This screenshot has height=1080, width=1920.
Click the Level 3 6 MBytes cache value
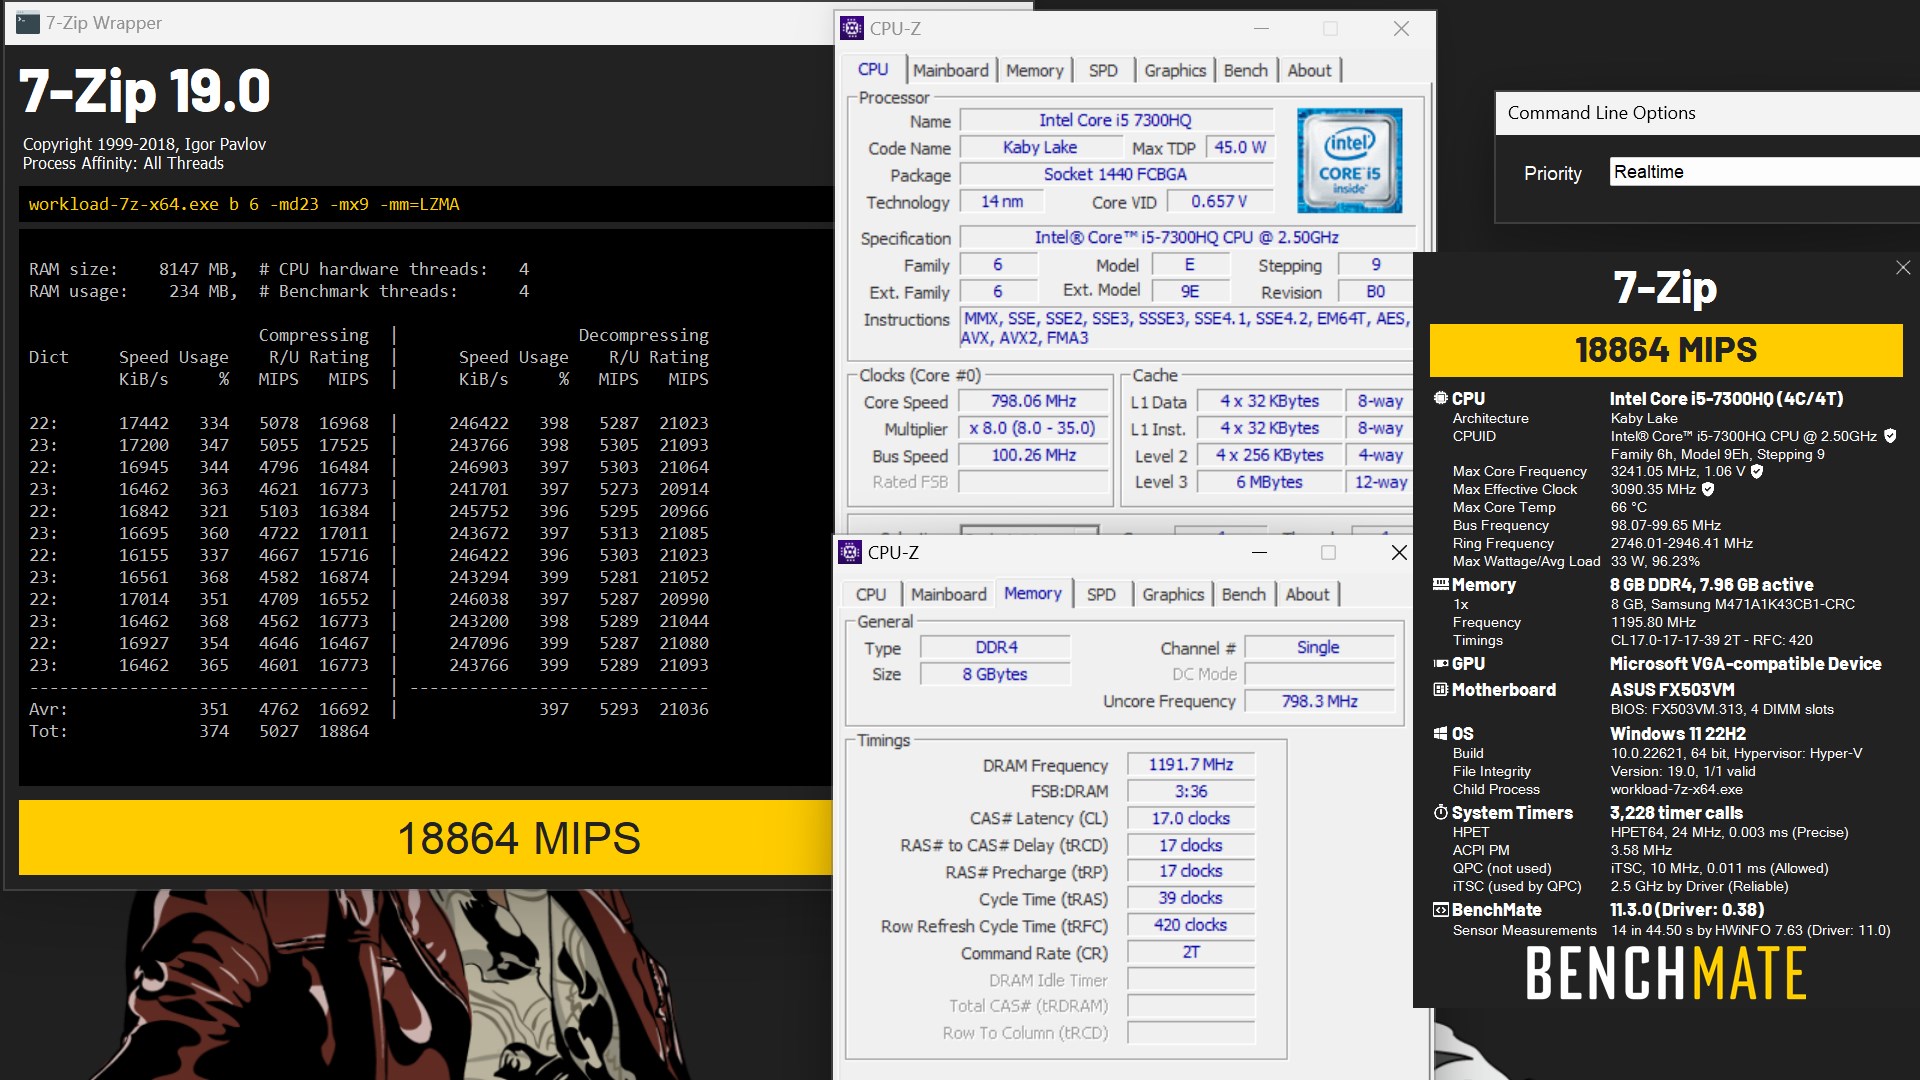click(1269, 482)
